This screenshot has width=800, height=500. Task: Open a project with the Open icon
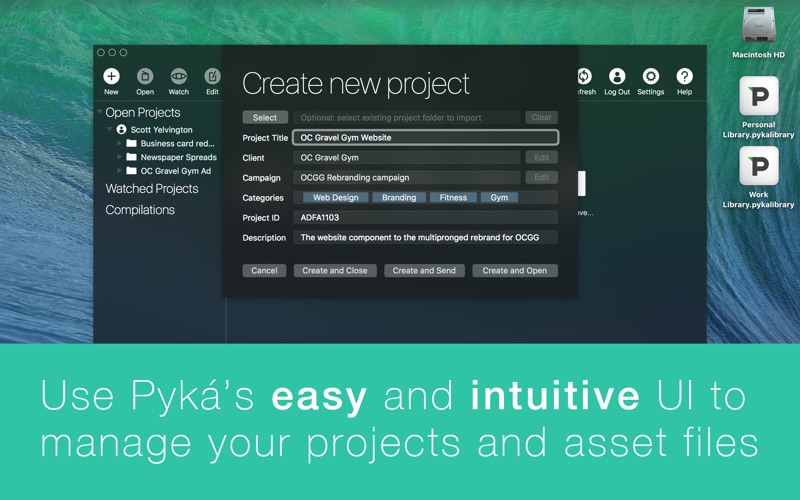[x=145, y=77]
